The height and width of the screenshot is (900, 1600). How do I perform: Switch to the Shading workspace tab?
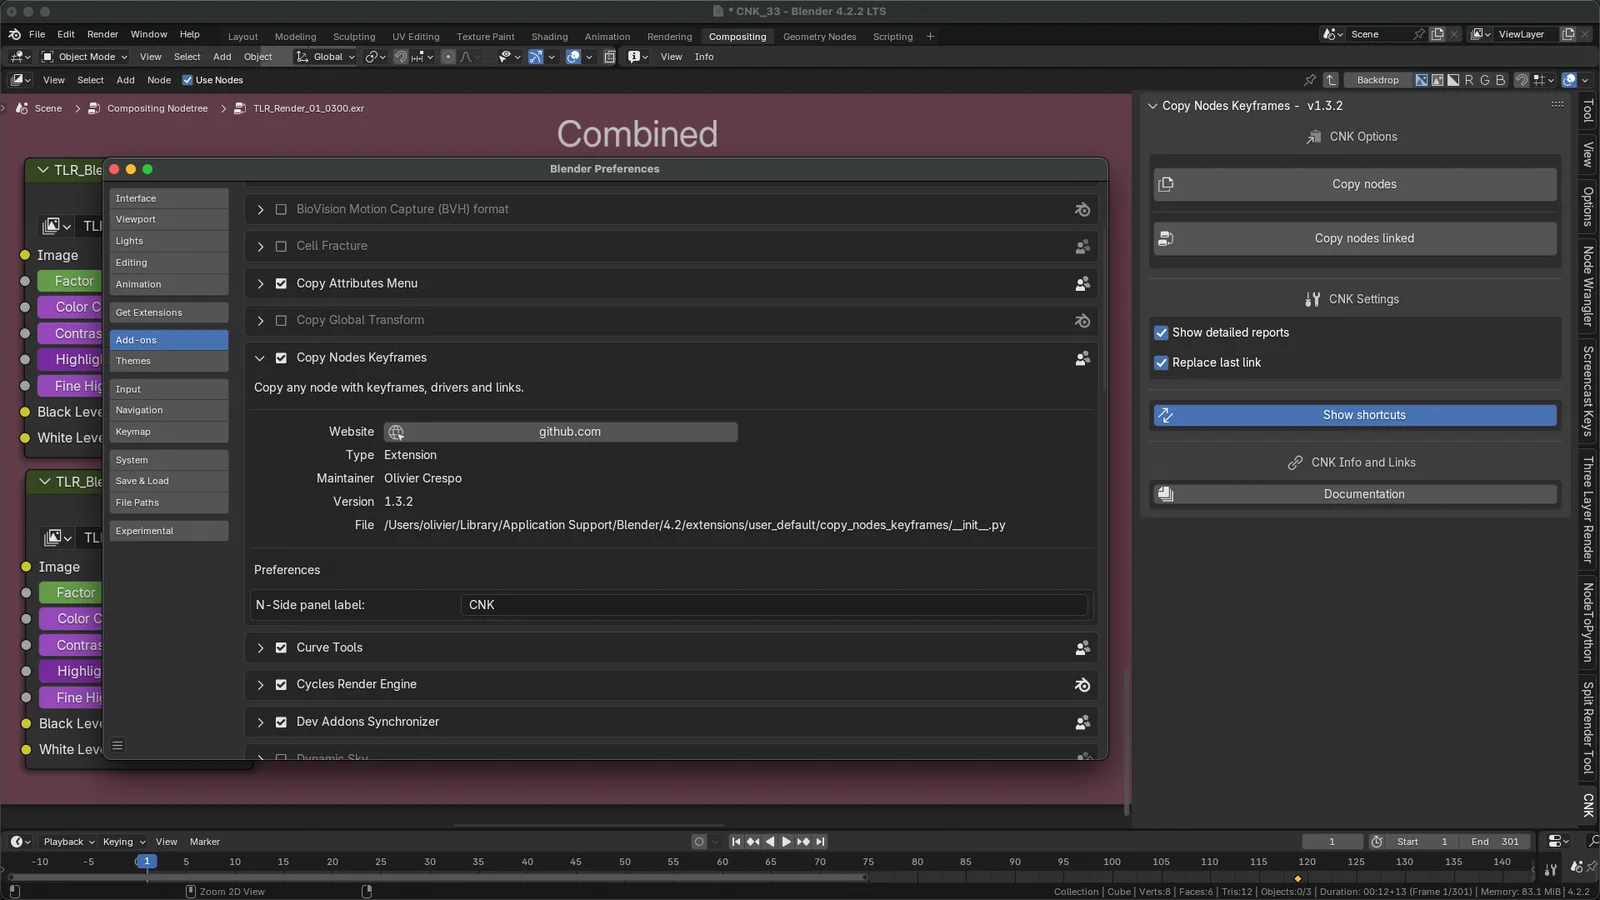549,36
